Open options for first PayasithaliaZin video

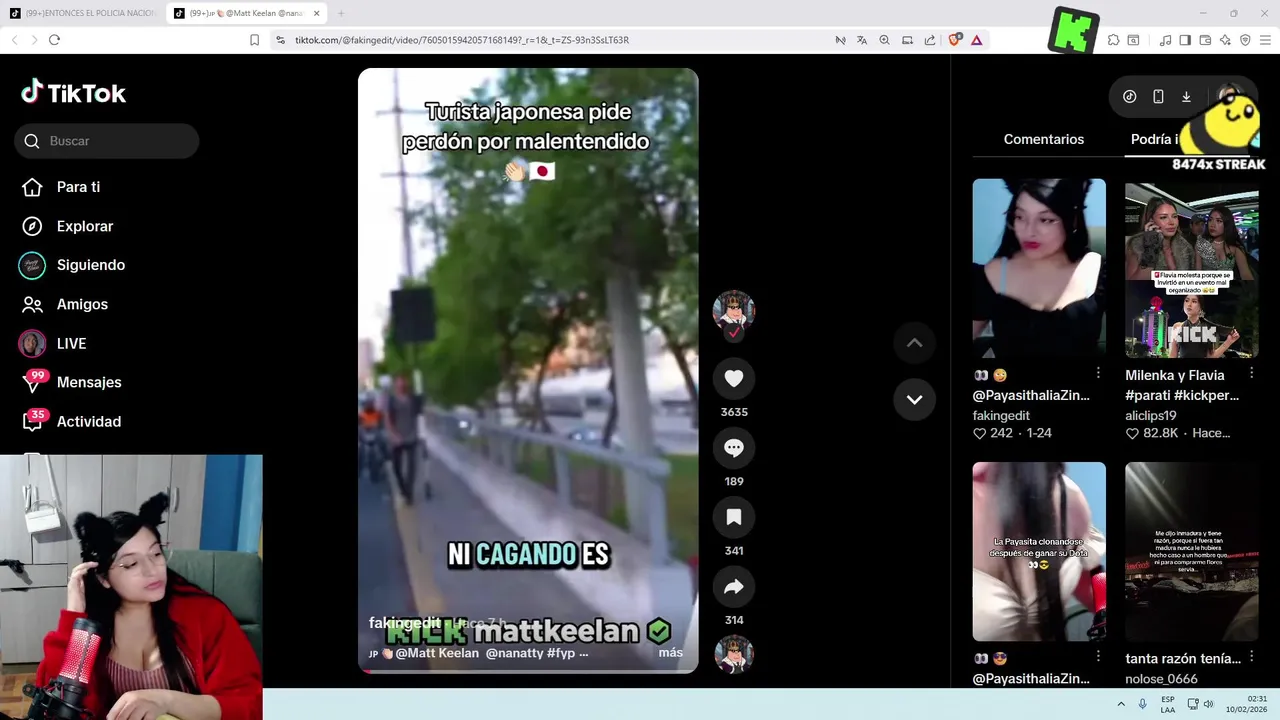click(x=1098, y=373)
